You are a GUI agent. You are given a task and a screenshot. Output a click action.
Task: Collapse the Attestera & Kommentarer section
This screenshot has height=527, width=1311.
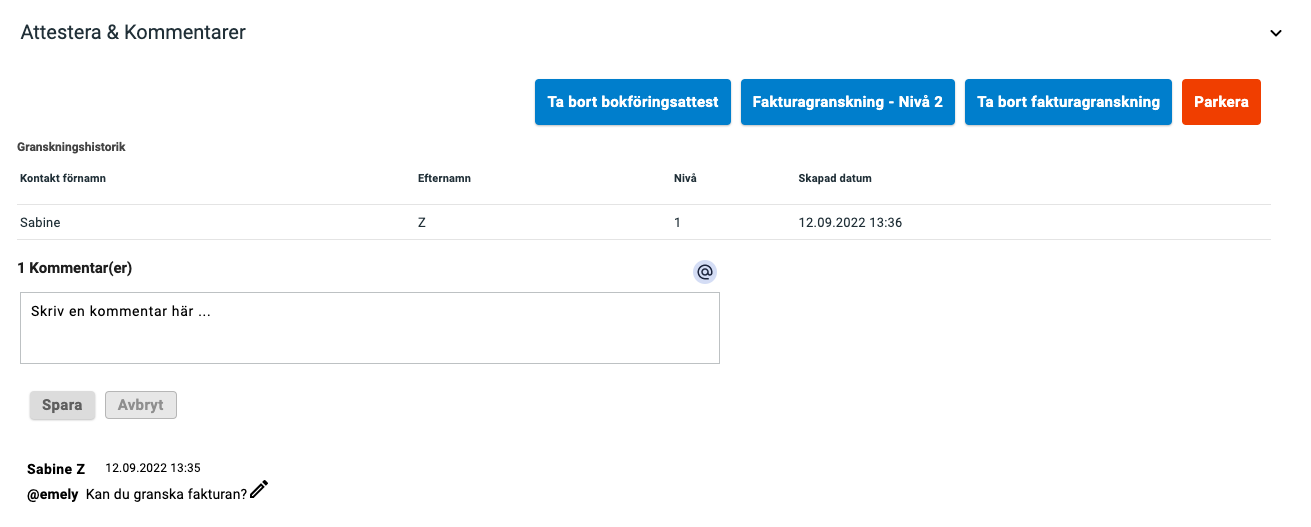point(1275,33)
